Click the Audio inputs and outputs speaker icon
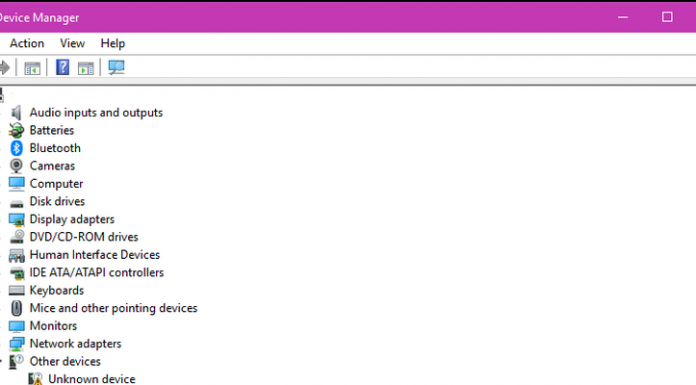The width and height of the screenshot is (696, 385). point(16,113)
